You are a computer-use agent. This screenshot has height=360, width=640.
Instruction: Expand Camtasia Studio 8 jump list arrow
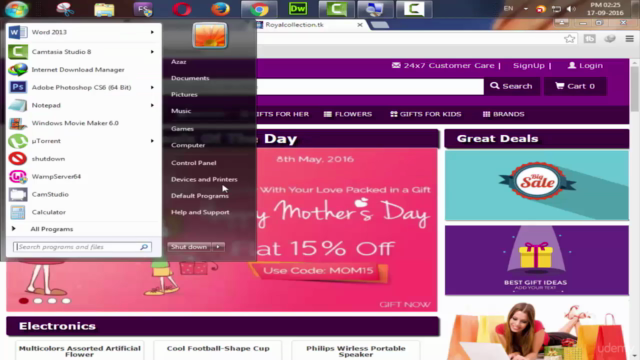coord(152,52)
